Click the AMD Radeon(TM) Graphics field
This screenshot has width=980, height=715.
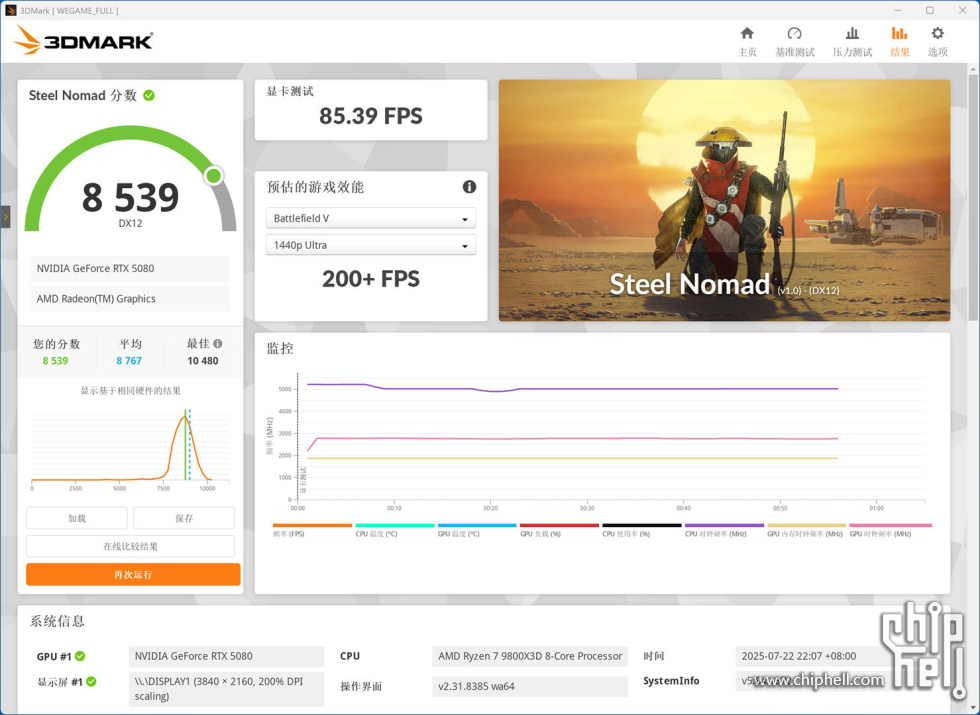[x=130, y=299]
